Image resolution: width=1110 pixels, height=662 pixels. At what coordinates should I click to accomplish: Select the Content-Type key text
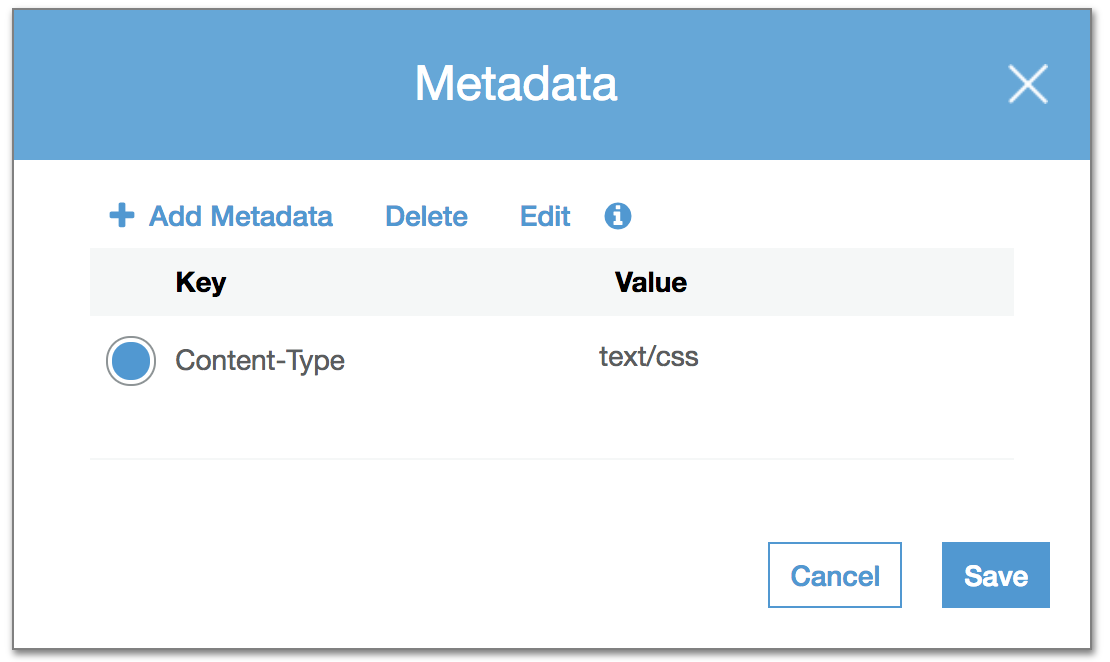click(260, 361)
